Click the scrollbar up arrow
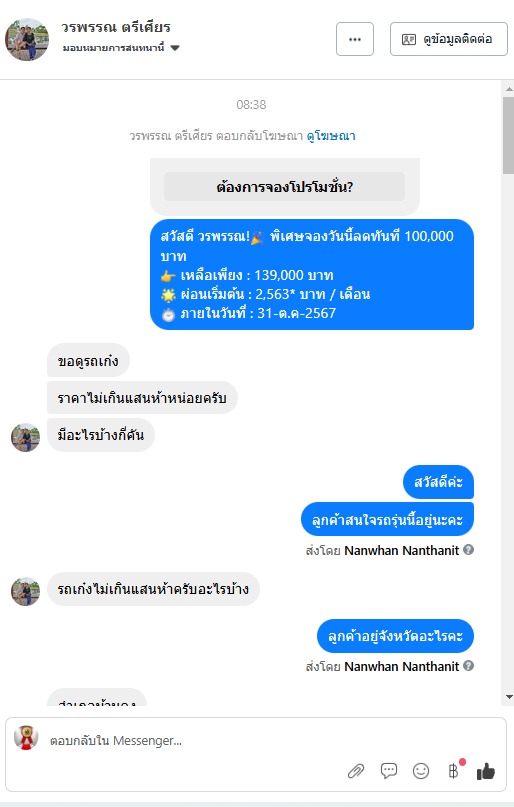The height and width of the screenshot is (807, 514). (x=509, y=89)
